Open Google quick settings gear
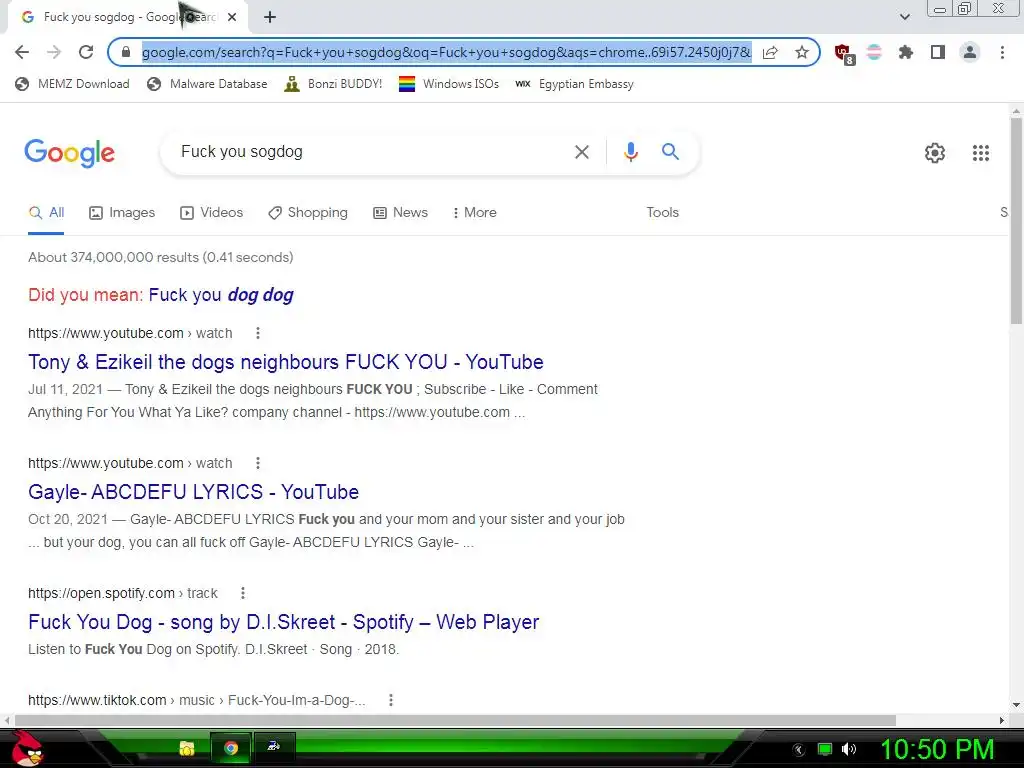The image size is (1024, 768). click(935, 153)
